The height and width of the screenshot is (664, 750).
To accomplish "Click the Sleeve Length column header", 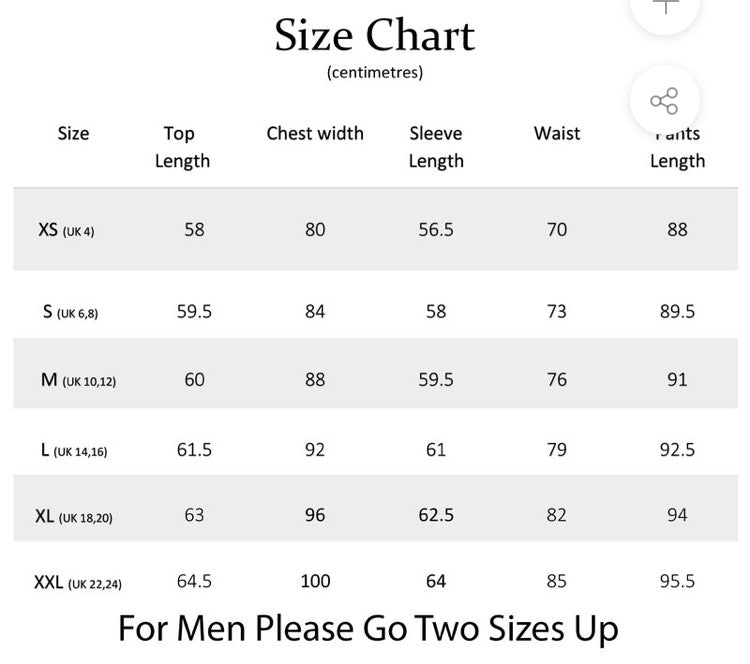I will (x=436, y=147).
